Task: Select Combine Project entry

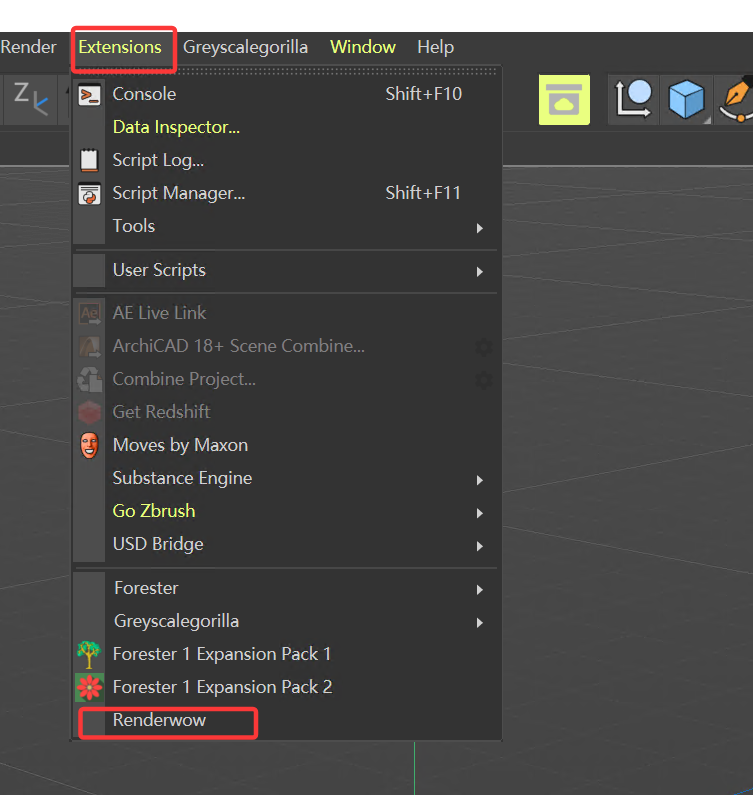Action: coord(287,379)
